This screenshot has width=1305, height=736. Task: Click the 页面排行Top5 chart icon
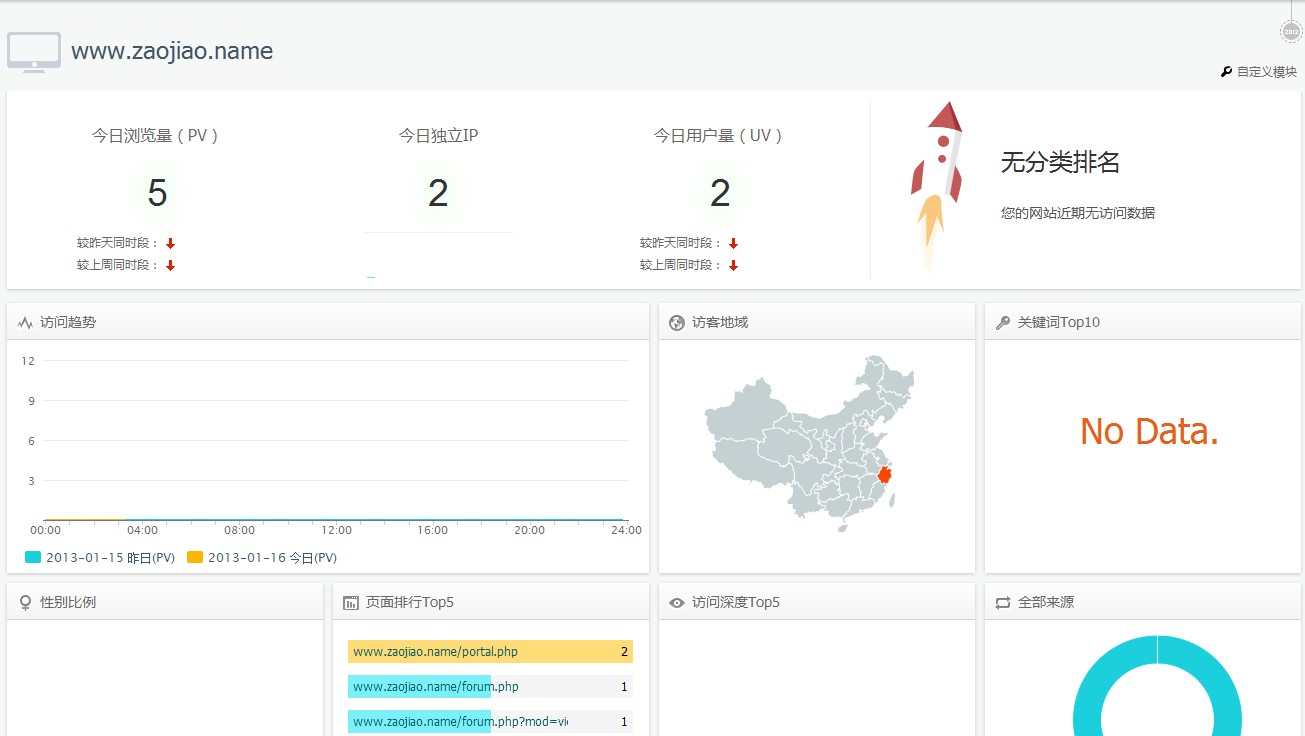351,603
